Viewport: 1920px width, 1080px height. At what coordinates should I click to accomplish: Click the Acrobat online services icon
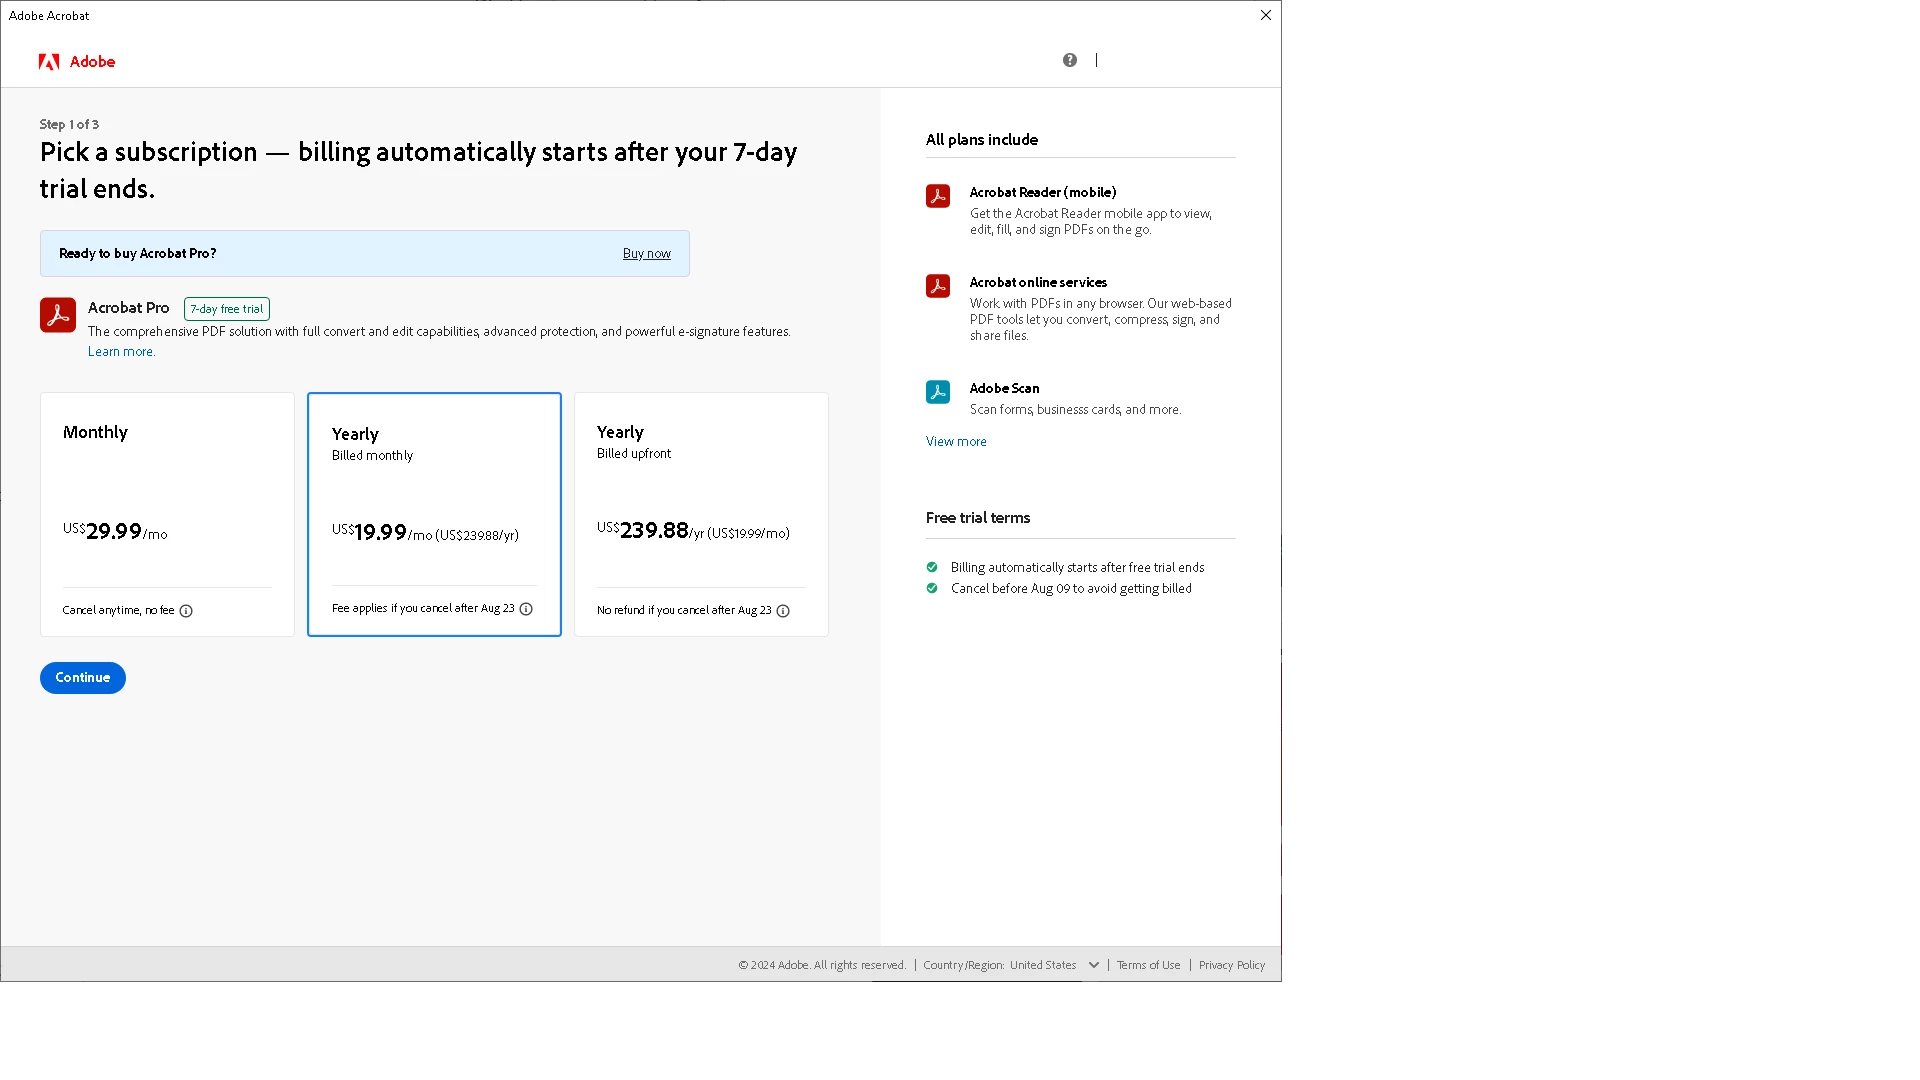937,286
